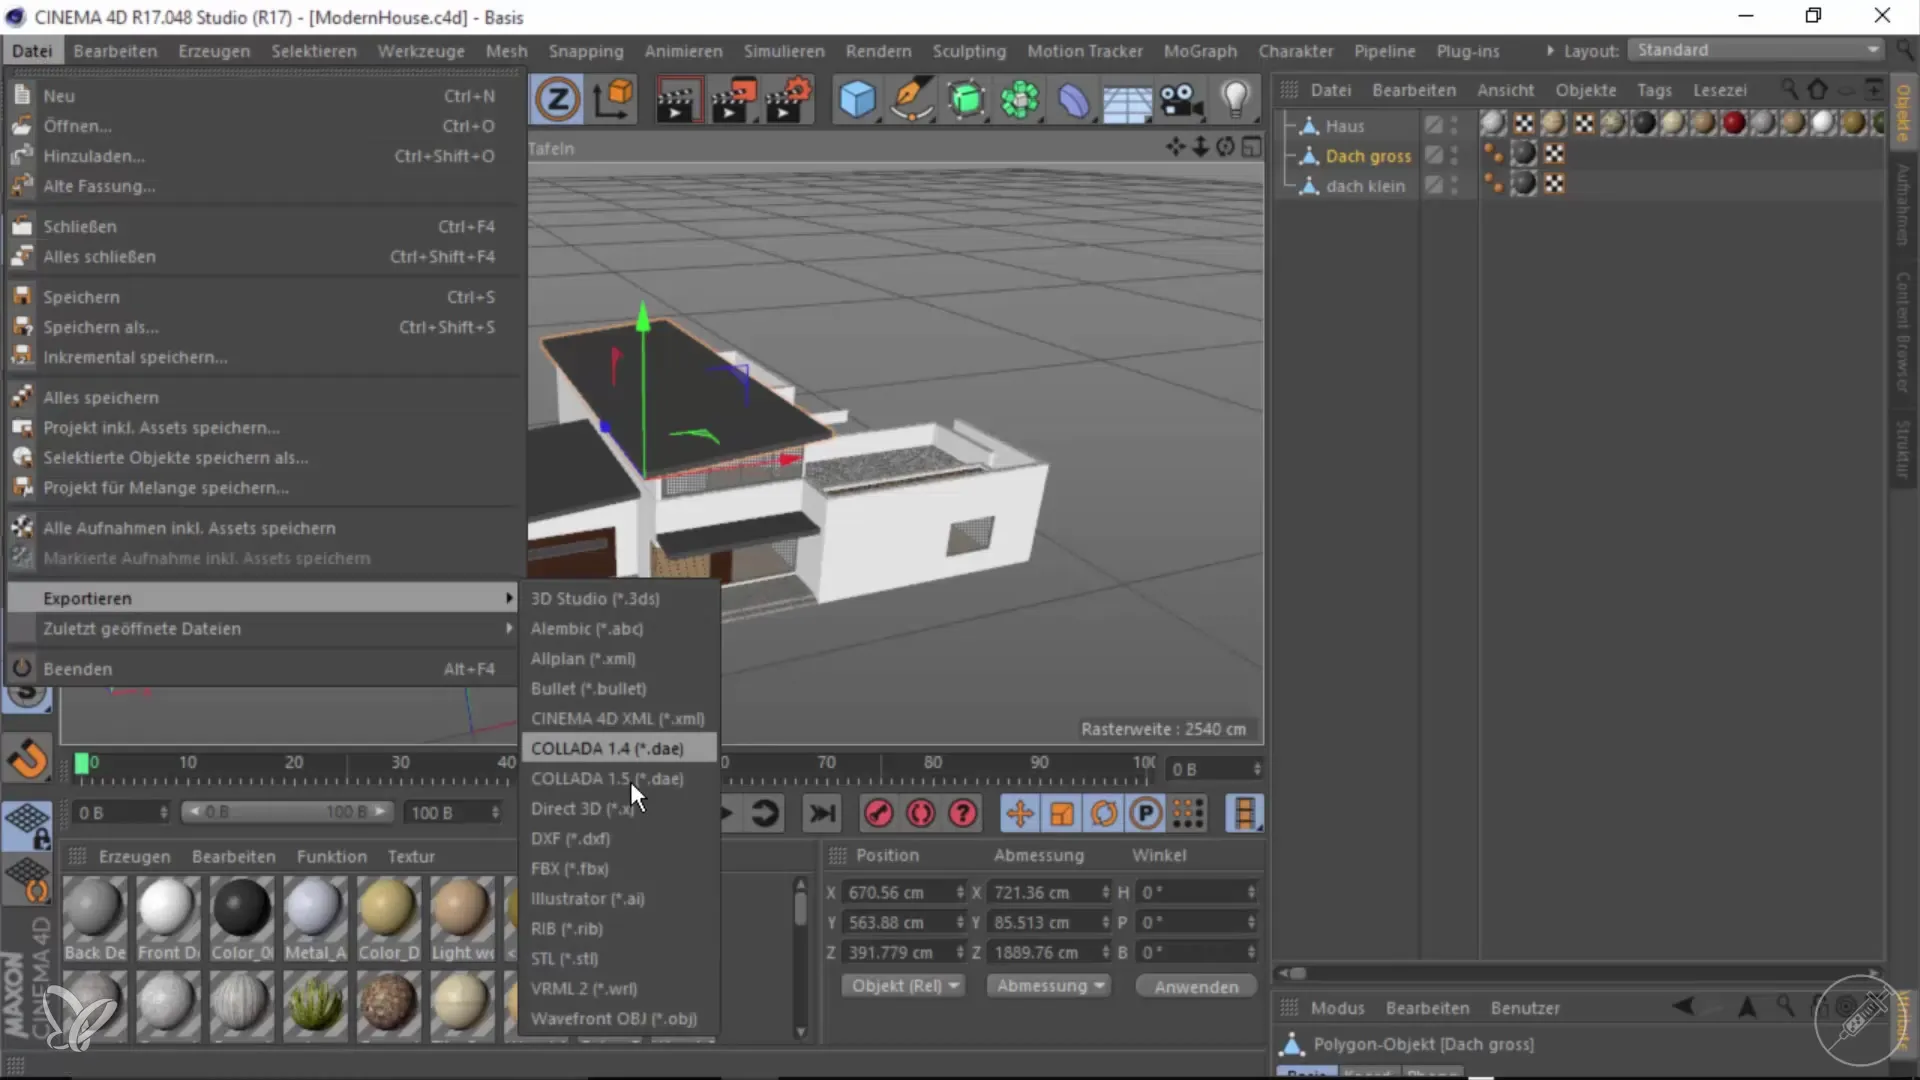Open the render settings icon
This screenshot has width=1920, height=1080.
(787, 100)
